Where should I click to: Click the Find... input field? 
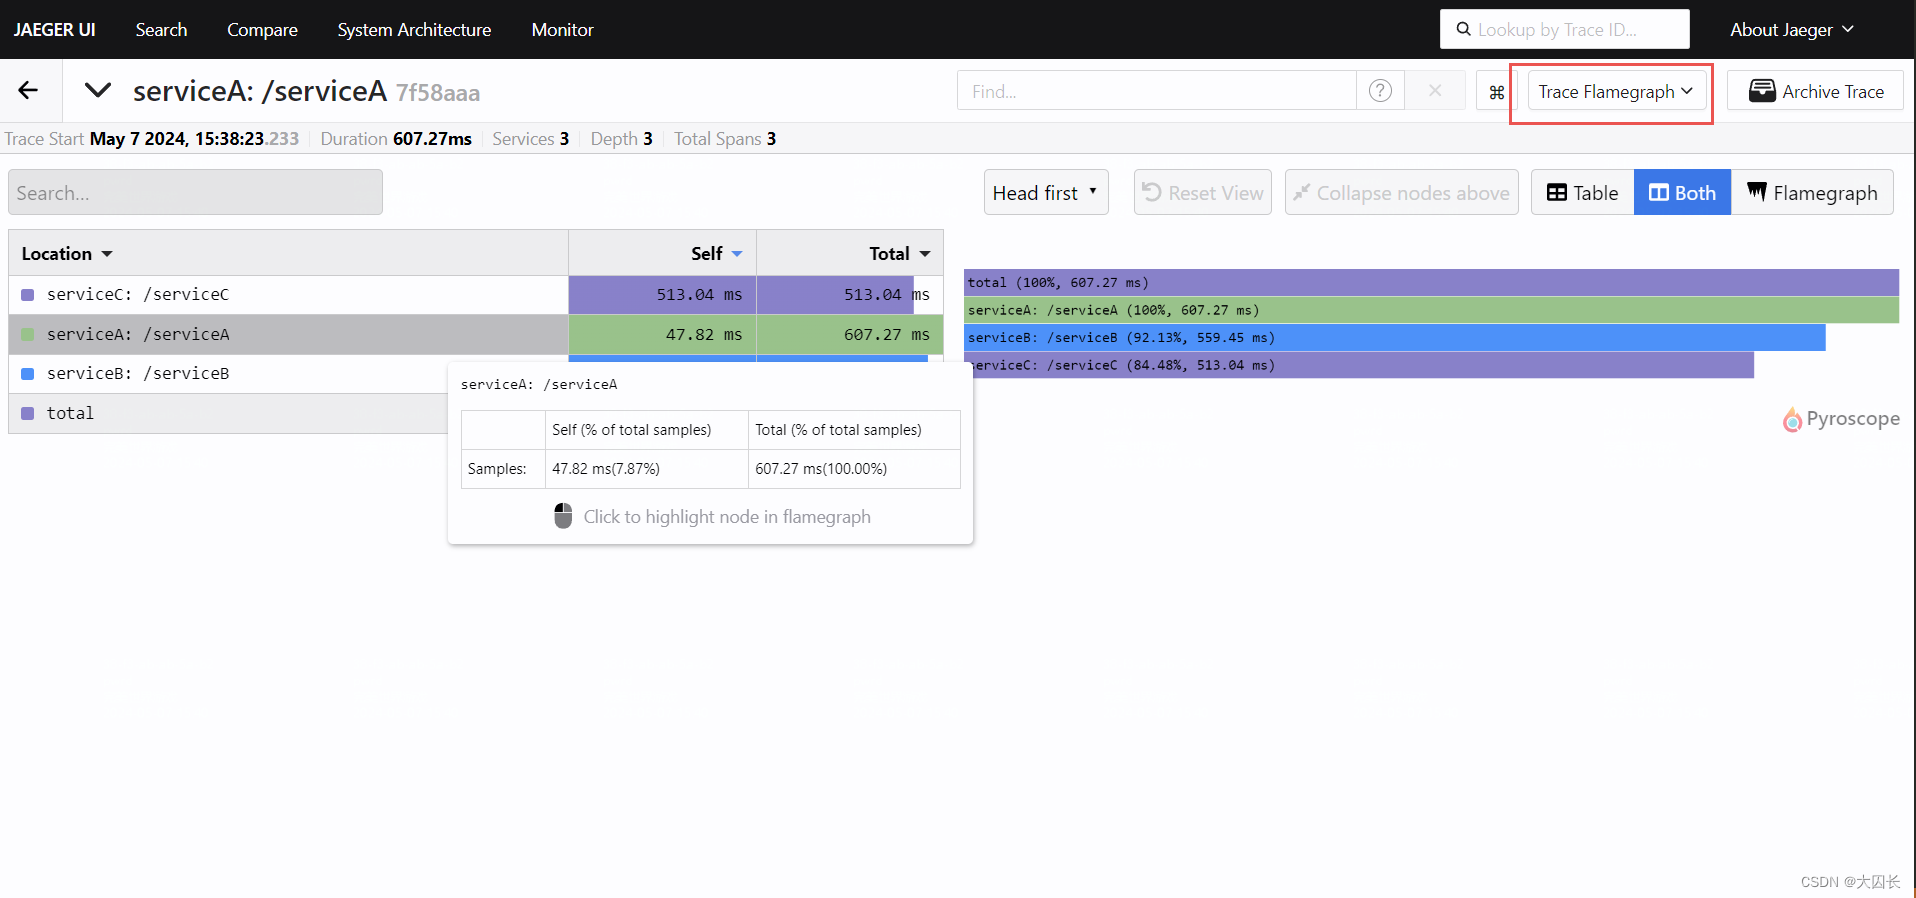coord(1157,91)
